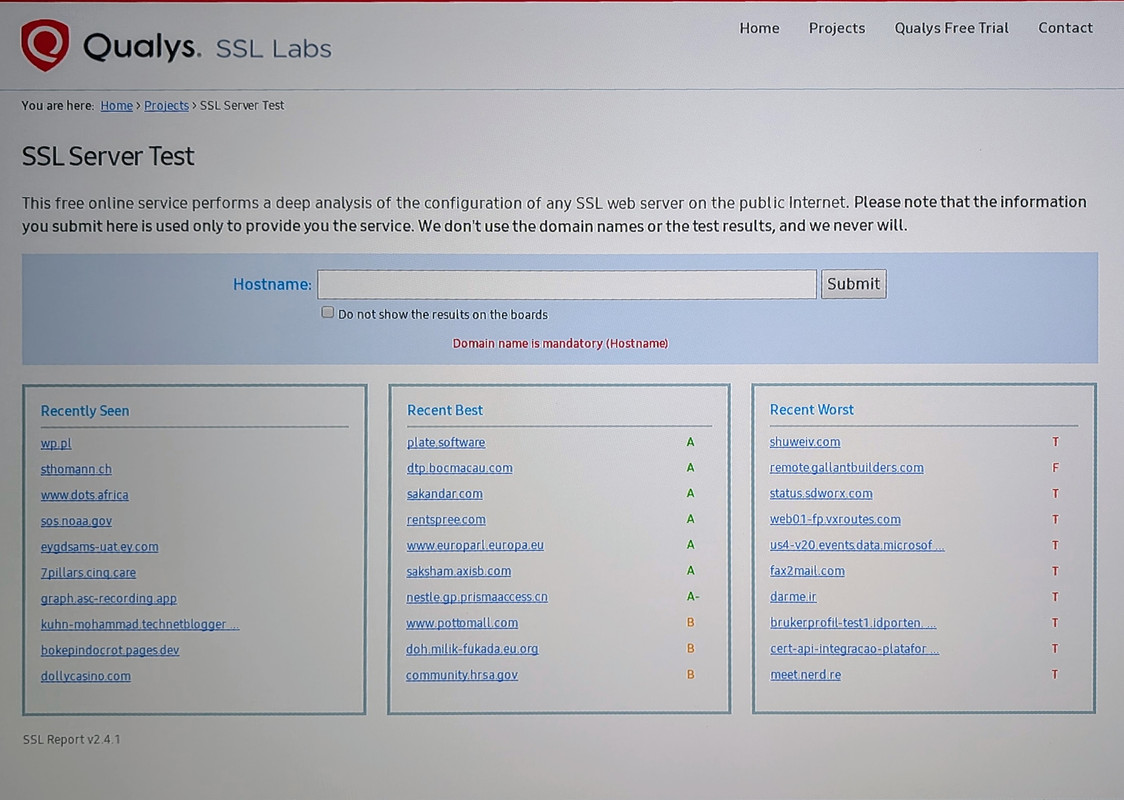Open darme.ir link
1124x800 pixels.
(793, 596)
